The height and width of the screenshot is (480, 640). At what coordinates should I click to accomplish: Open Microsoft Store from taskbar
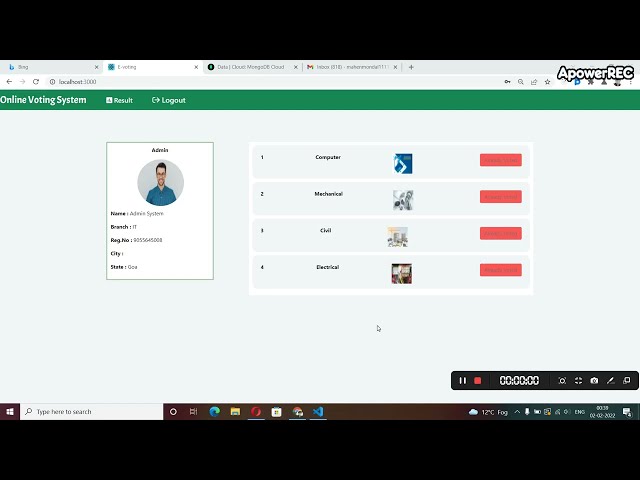pyautogui.click(x=276, y=411)
